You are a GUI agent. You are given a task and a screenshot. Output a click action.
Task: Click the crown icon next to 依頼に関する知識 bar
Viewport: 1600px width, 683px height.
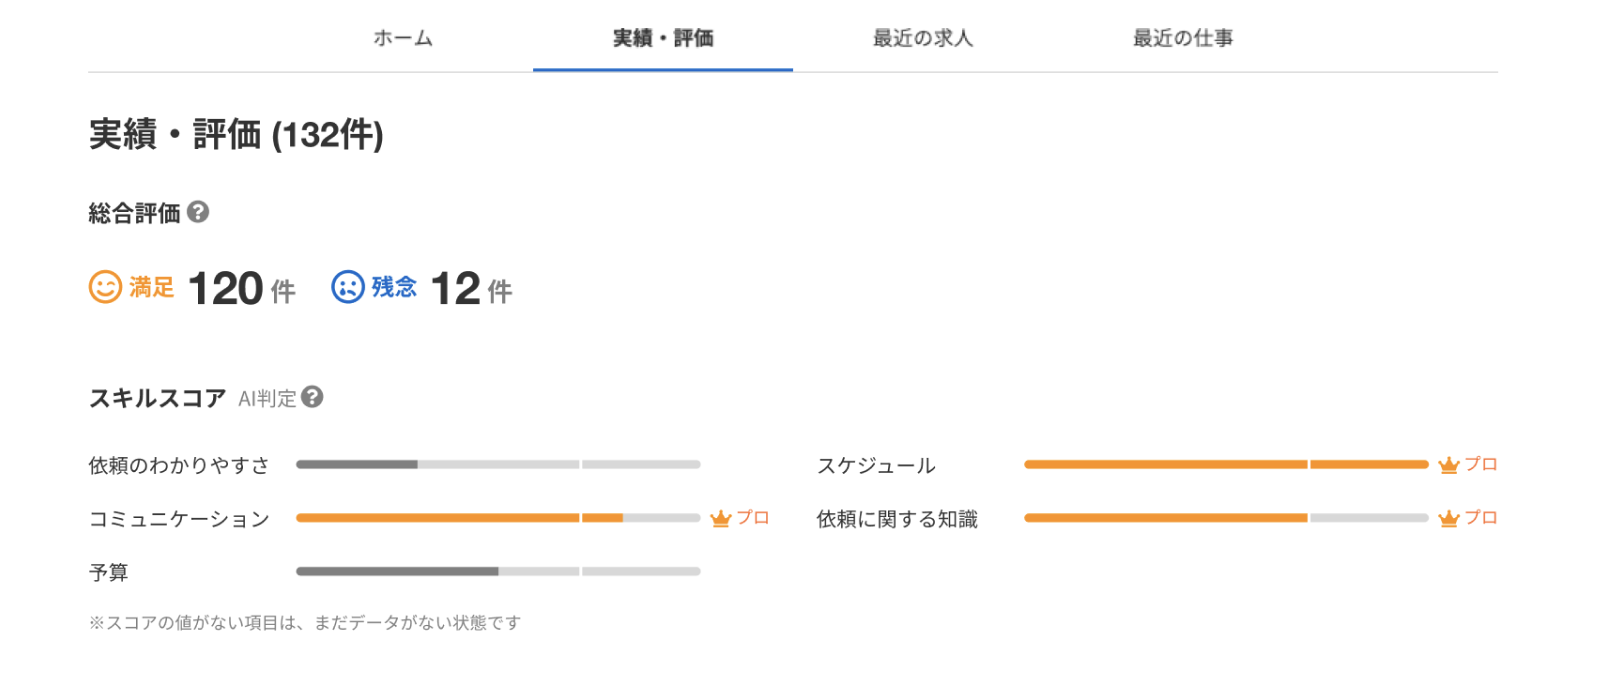click(x=1449, y=518)
